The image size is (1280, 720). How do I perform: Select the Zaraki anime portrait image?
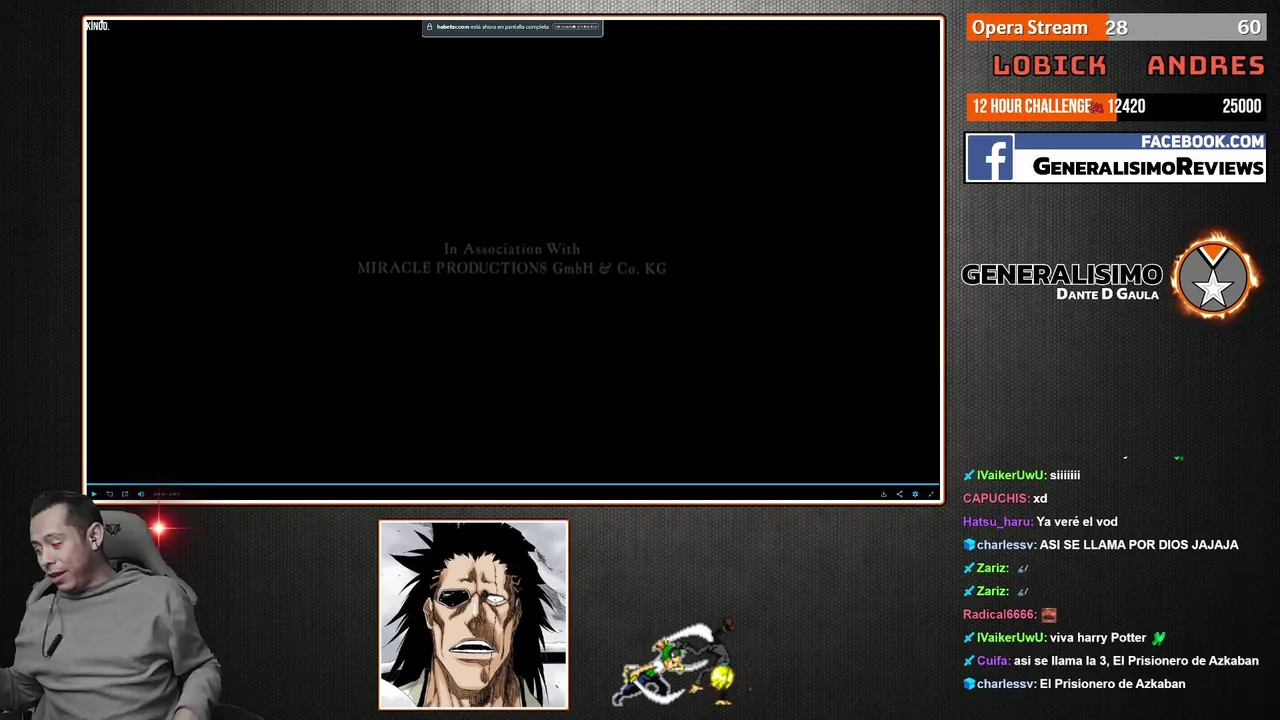[x=473, y=615]
